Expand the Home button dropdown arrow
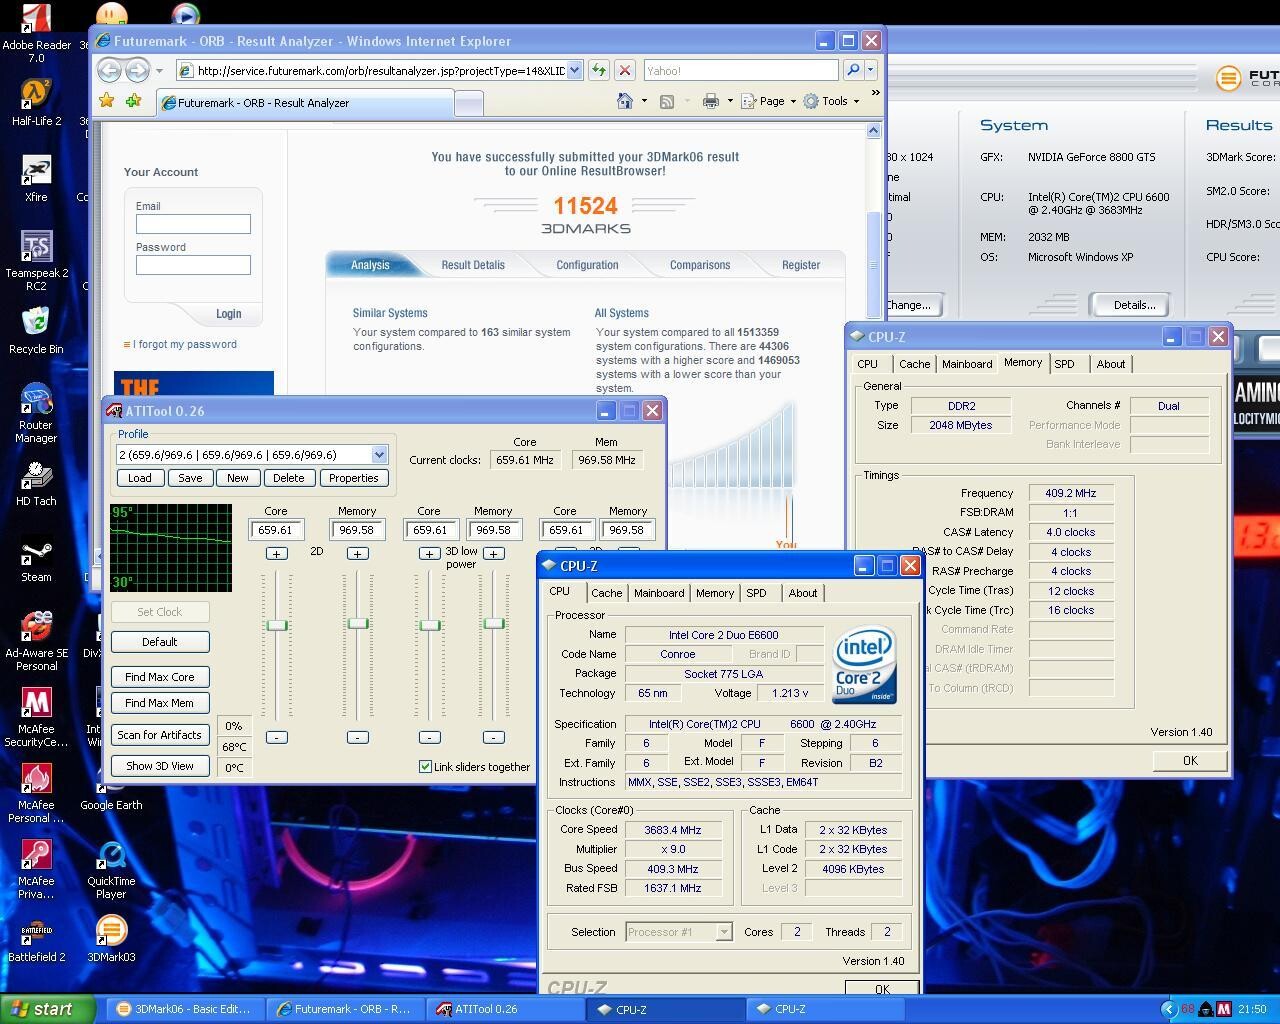1280x1024 pixels. [644, 101]
